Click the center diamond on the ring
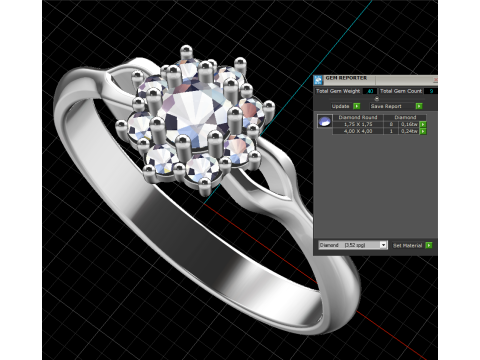This screenshot has height=360, width=480. [x=195, y=115]
